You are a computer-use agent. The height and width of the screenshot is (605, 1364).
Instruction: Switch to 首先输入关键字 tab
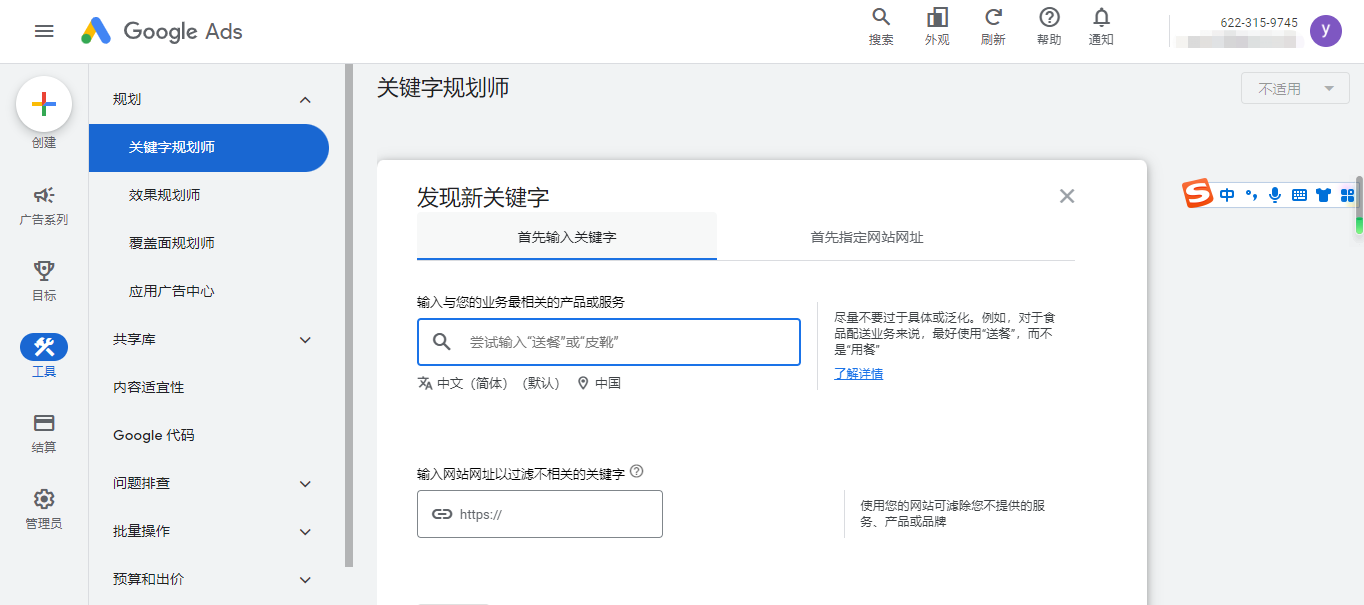[567, 237]
